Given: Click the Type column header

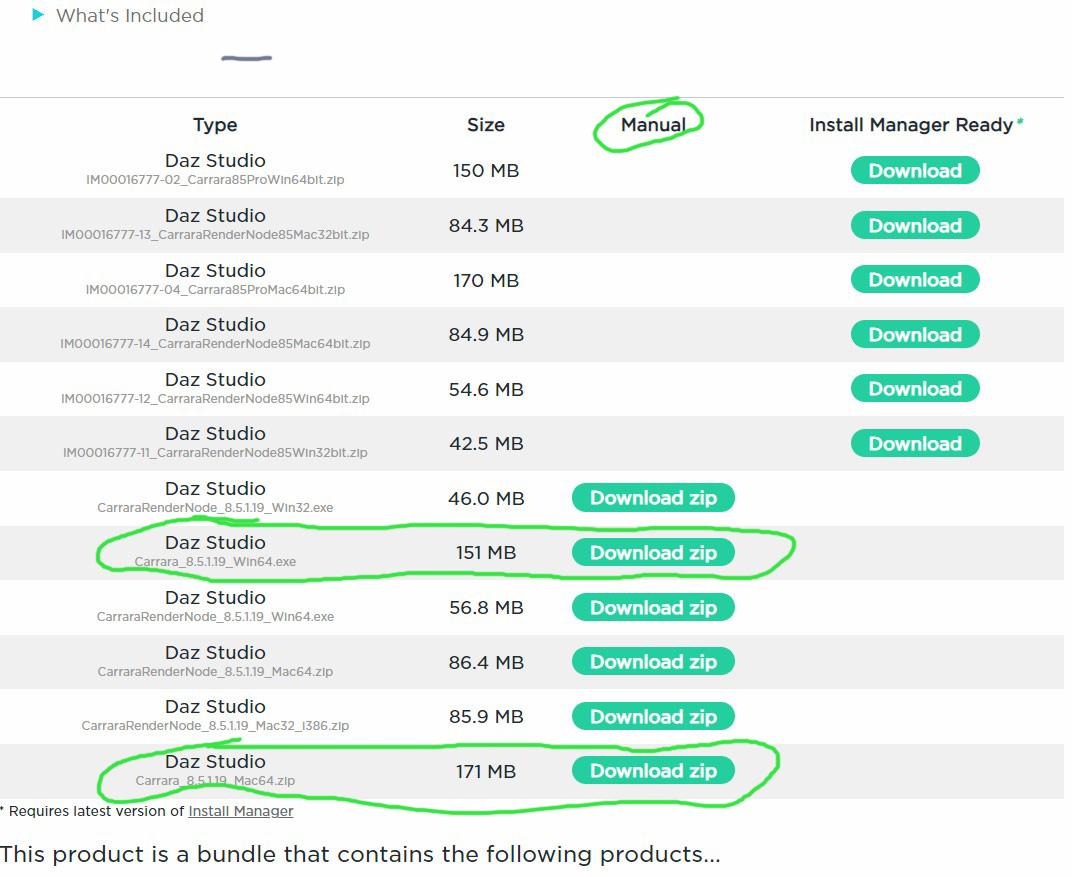Looking at the screenshot, I should pyautogui.click(x=215, y=125).
